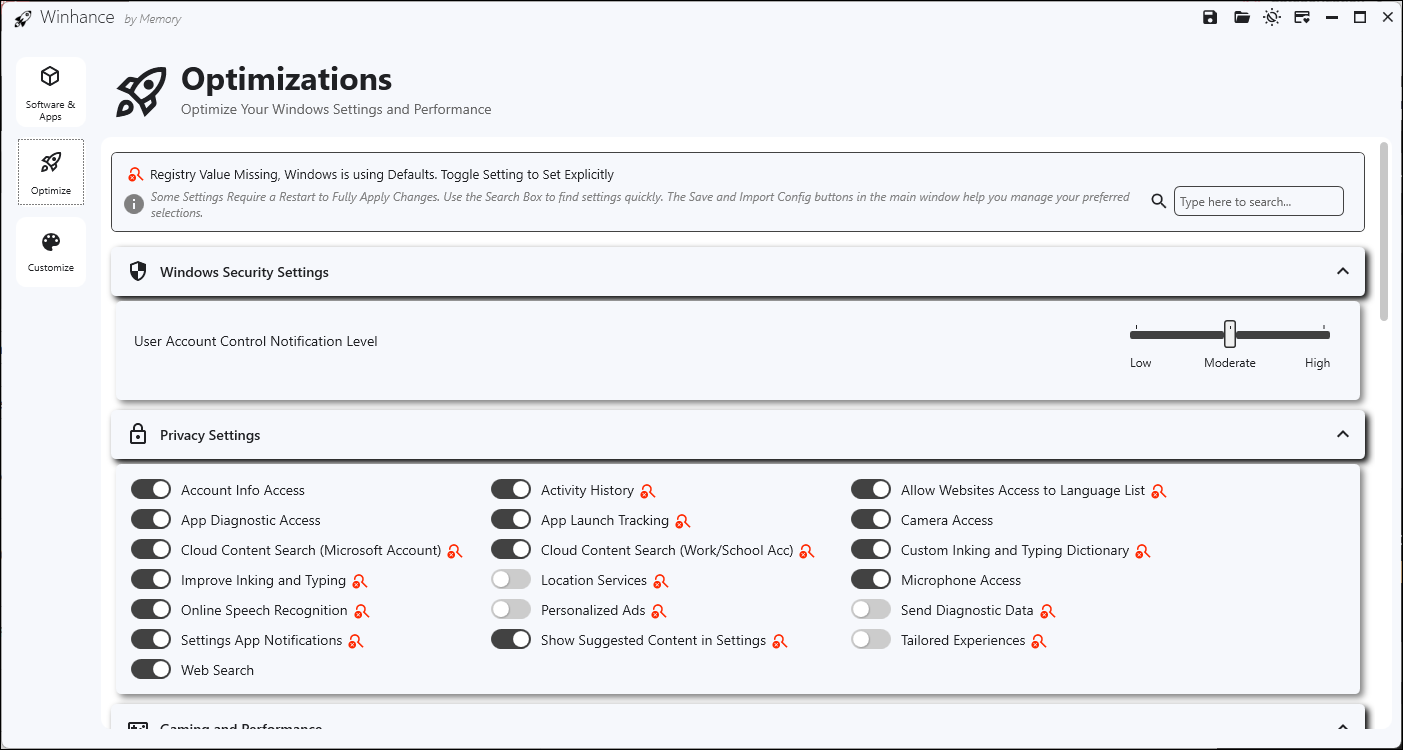1403x750 pixels.
Task: Select the Optimize sidebar tab
Action: [x=51, y=172]
